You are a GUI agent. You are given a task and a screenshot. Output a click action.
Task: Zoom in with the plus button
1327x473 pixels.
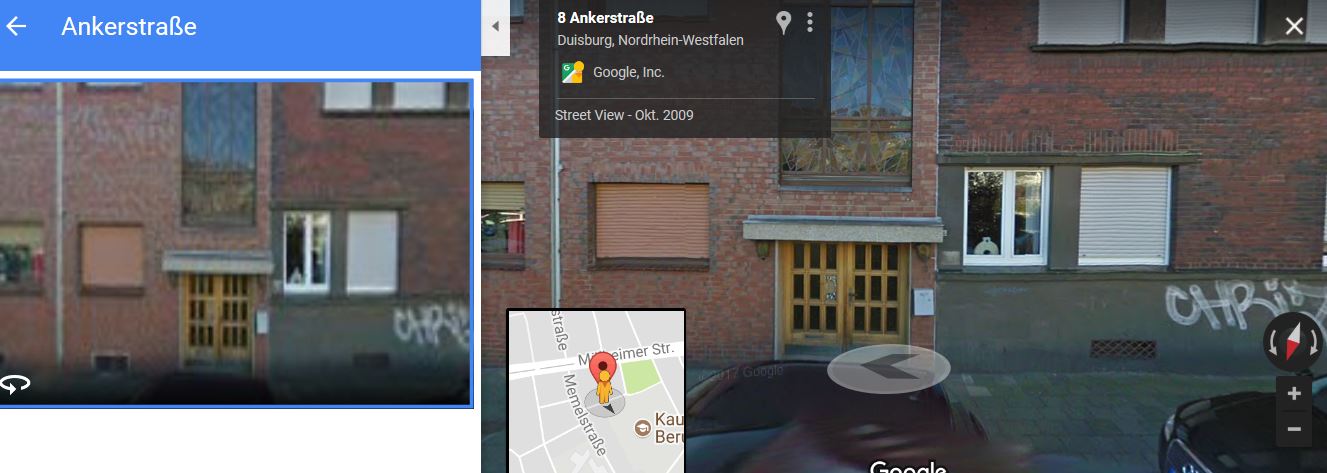(1294, 393)
